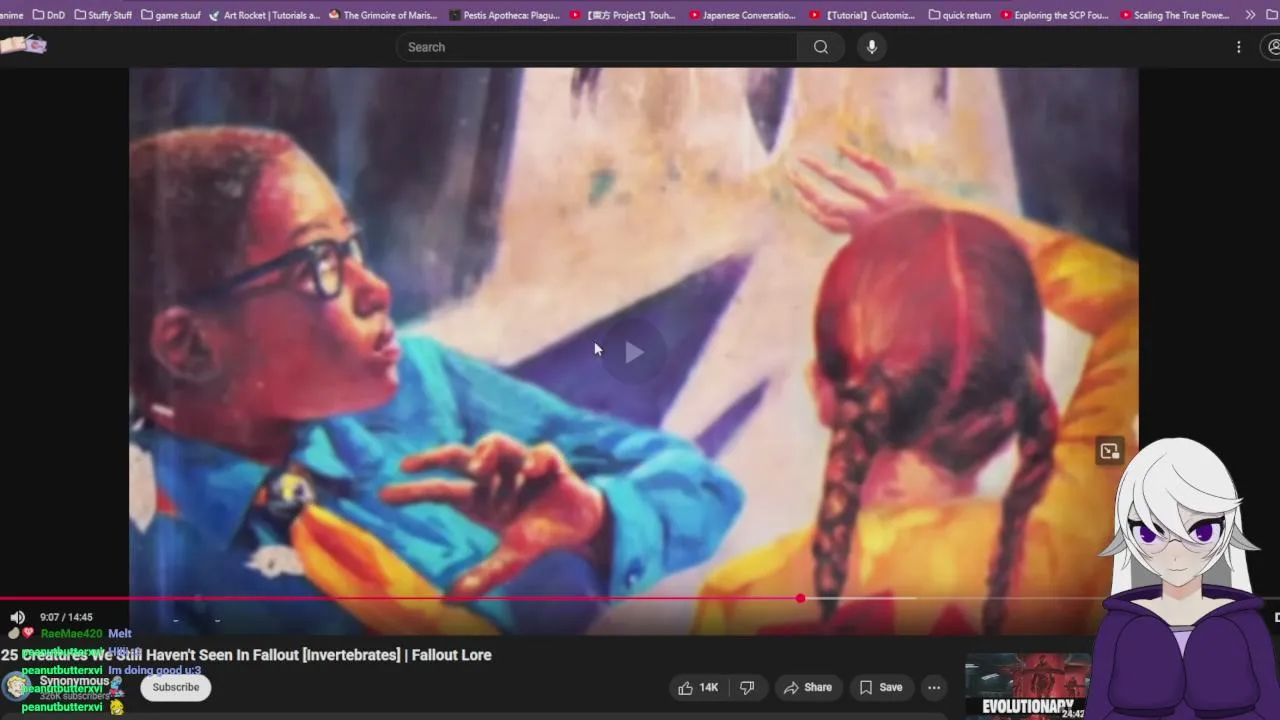Open Exploring the SCP Fou... bookmark
Image resolution: width=1280 pixels, height=720 pixels.
point(1055,15)
